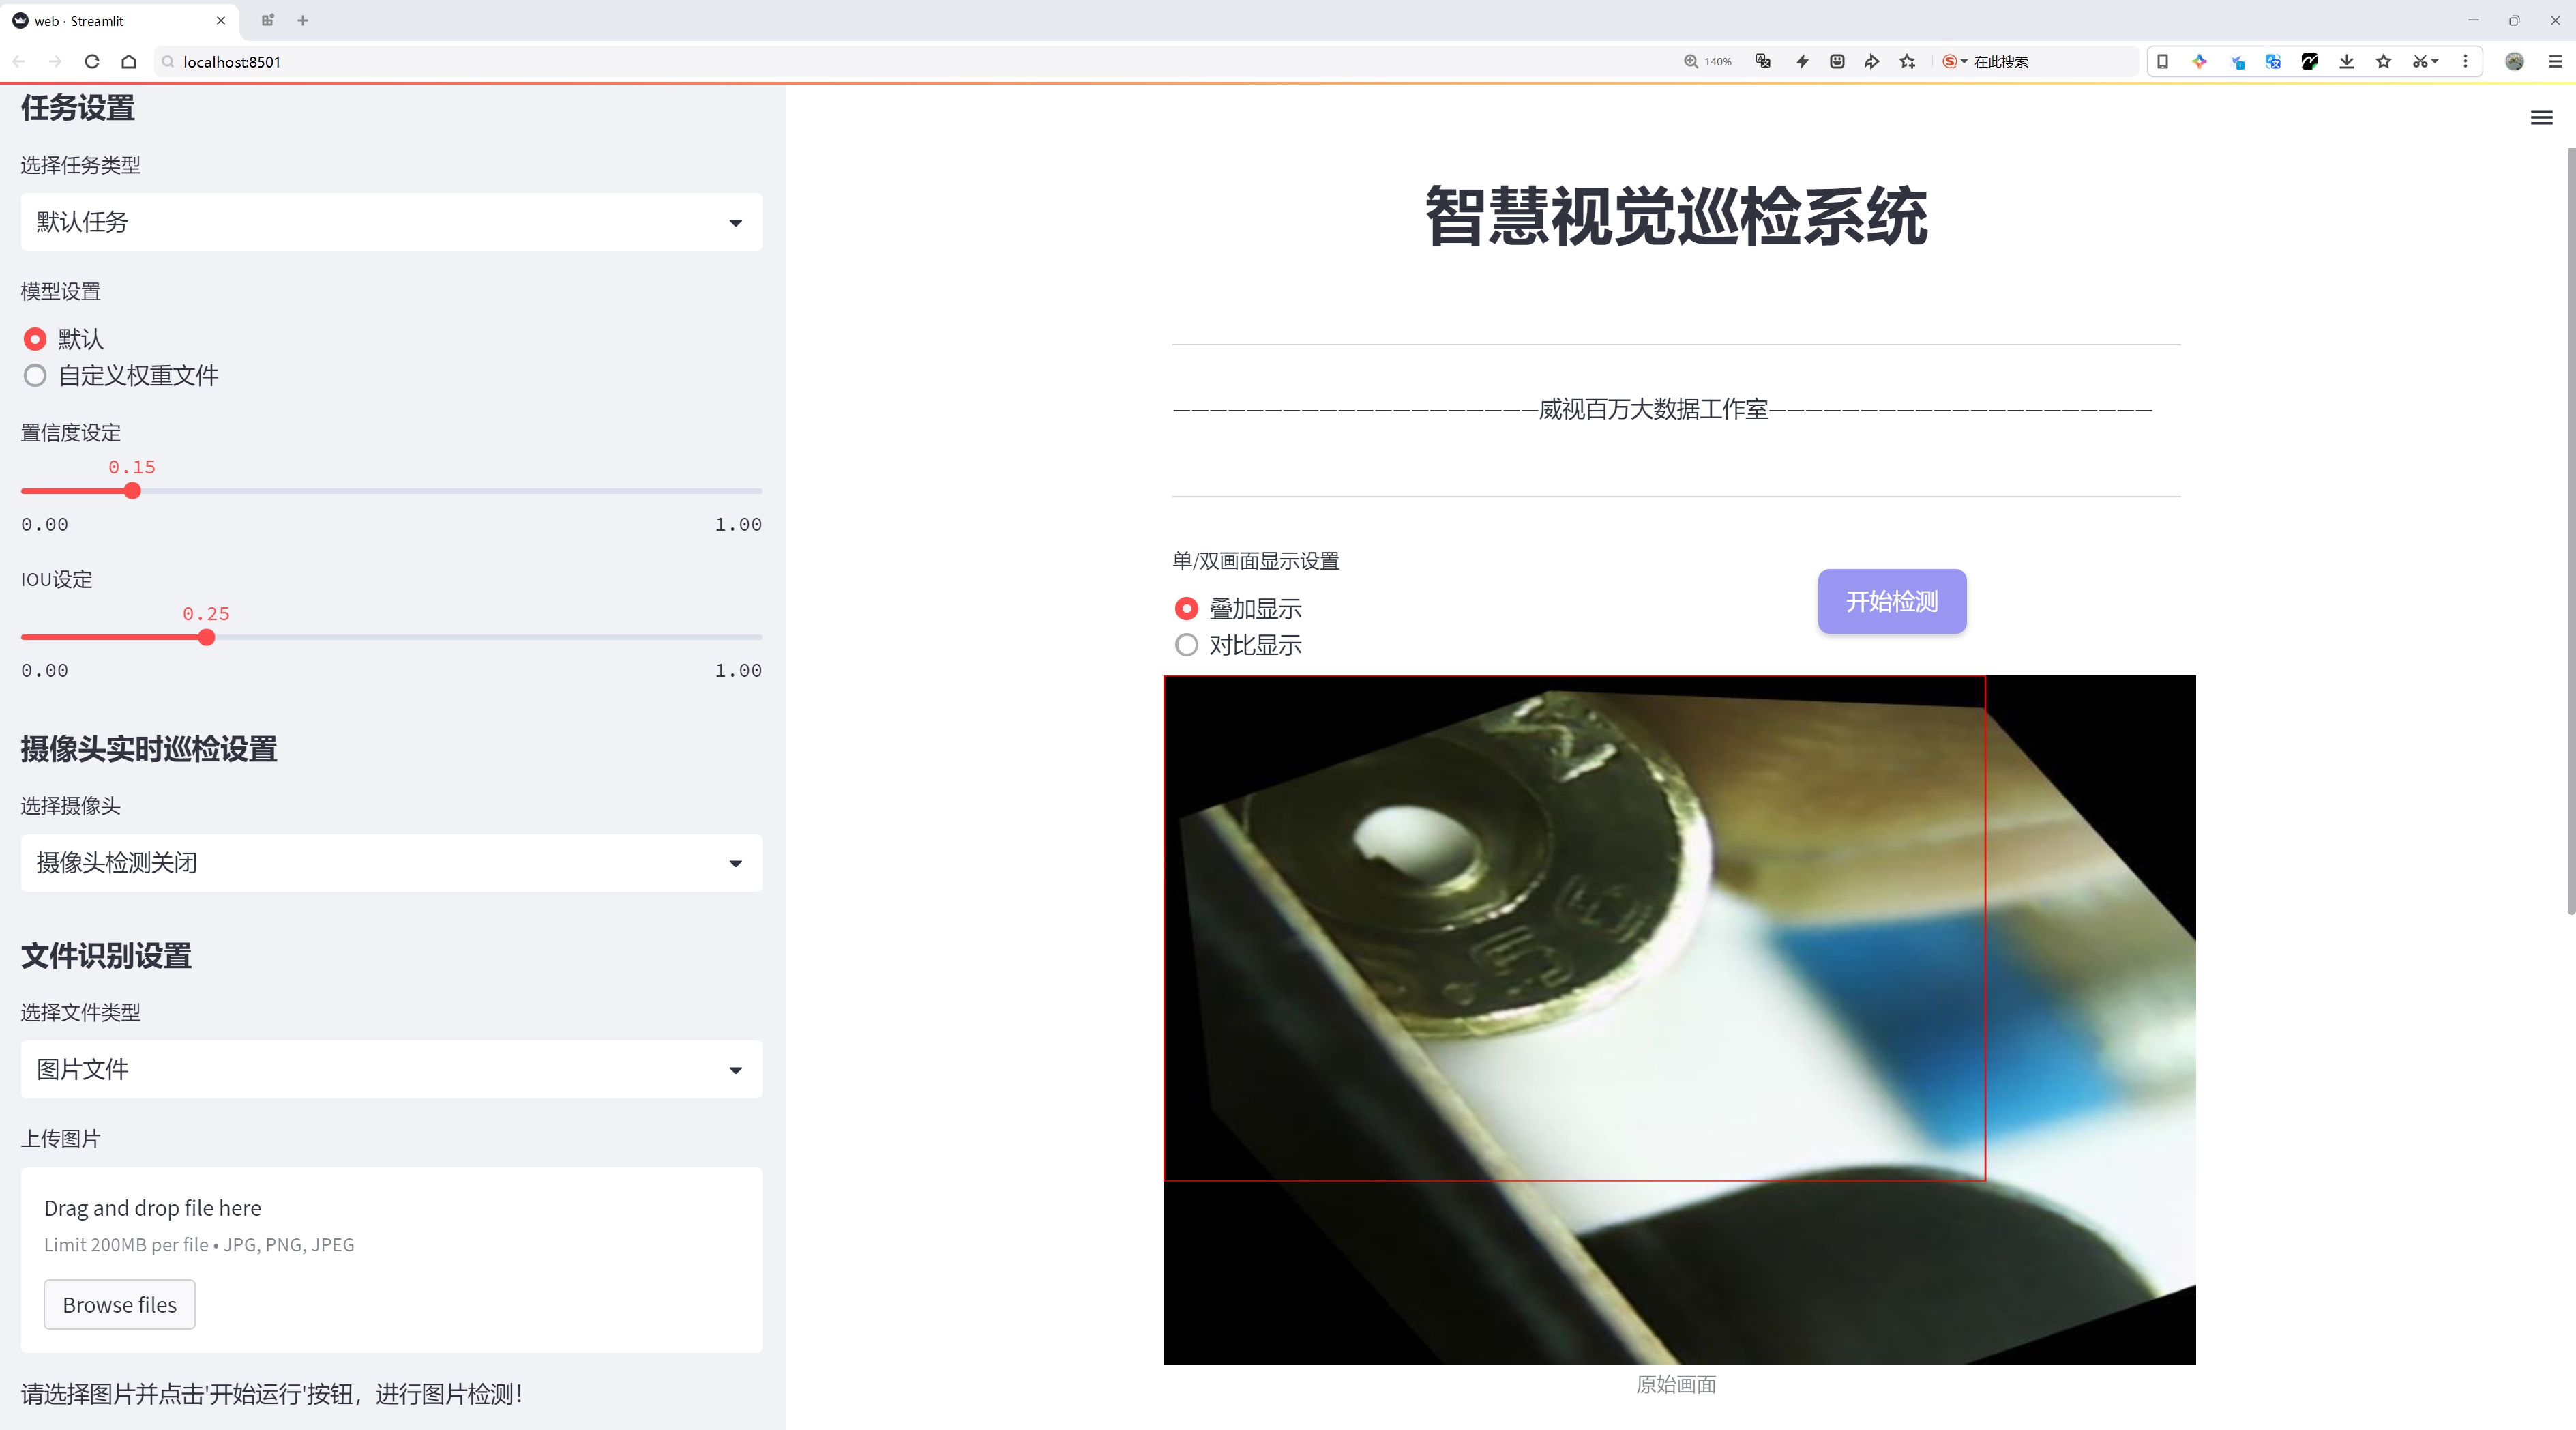2576x1430 pixels.
Task: Click the mobile device view icon
Action: pyautogui.click(x=2162, y=62)
